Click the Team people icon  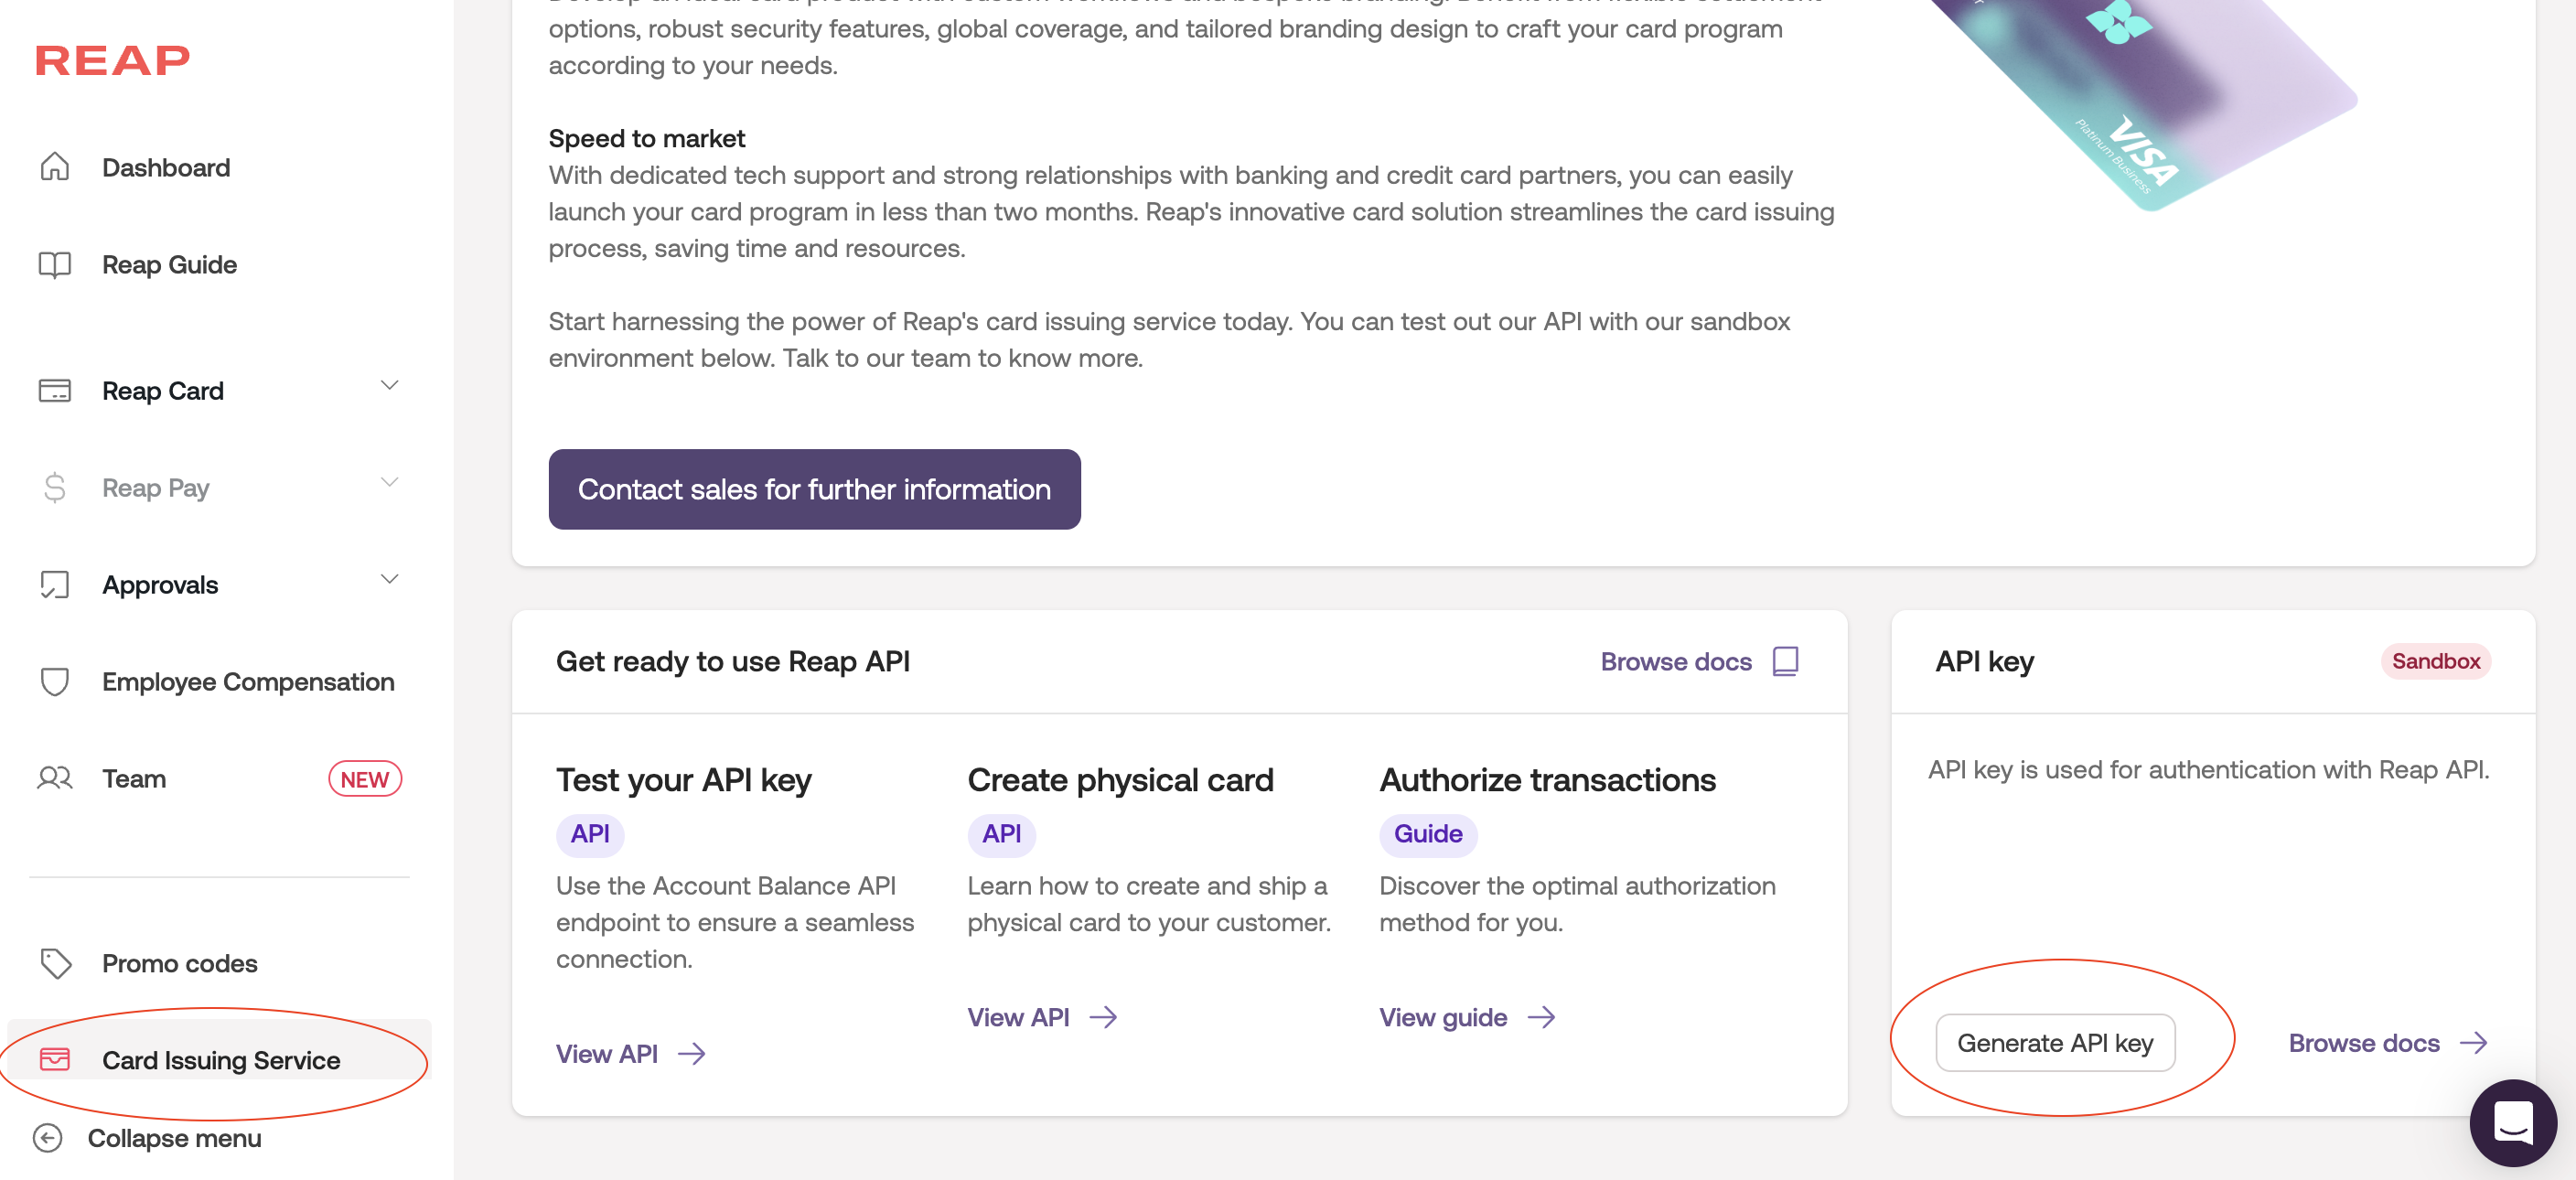55,778
